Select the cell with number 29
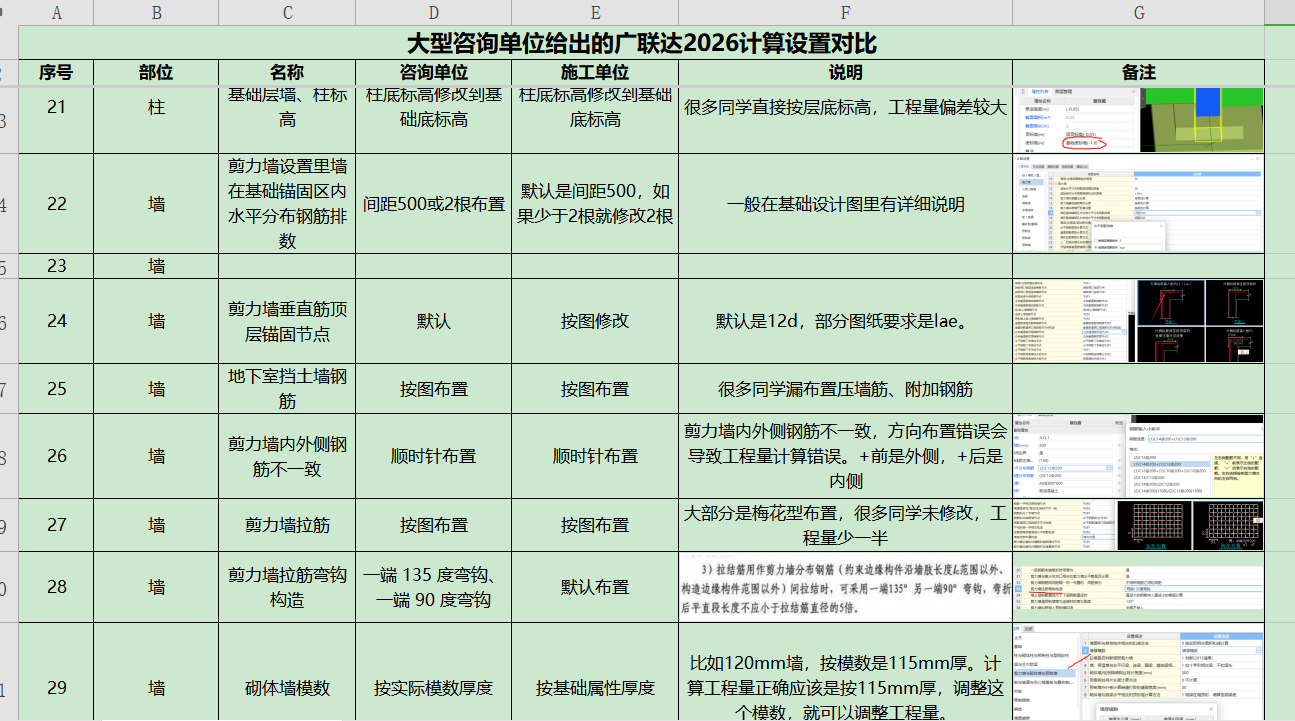1295x721 pixels. [56, 672]
